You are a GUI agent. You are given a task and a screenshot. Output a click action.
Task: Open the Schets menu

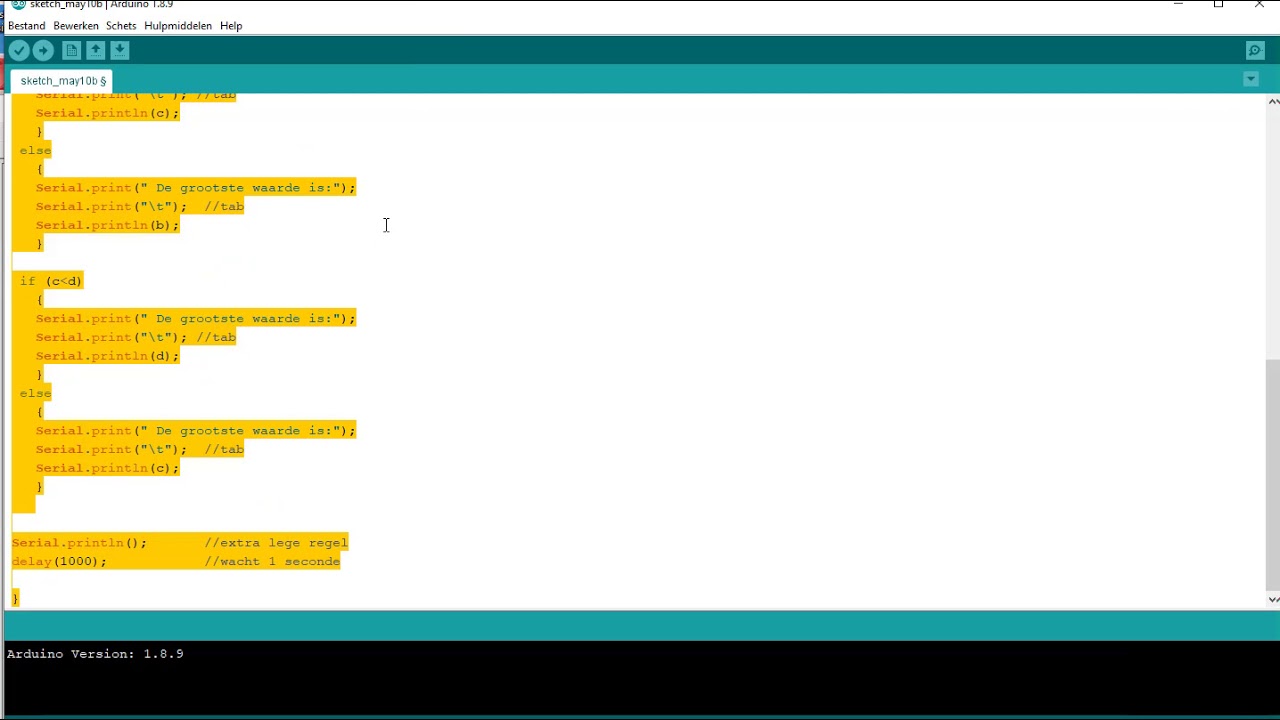point(121,25)
